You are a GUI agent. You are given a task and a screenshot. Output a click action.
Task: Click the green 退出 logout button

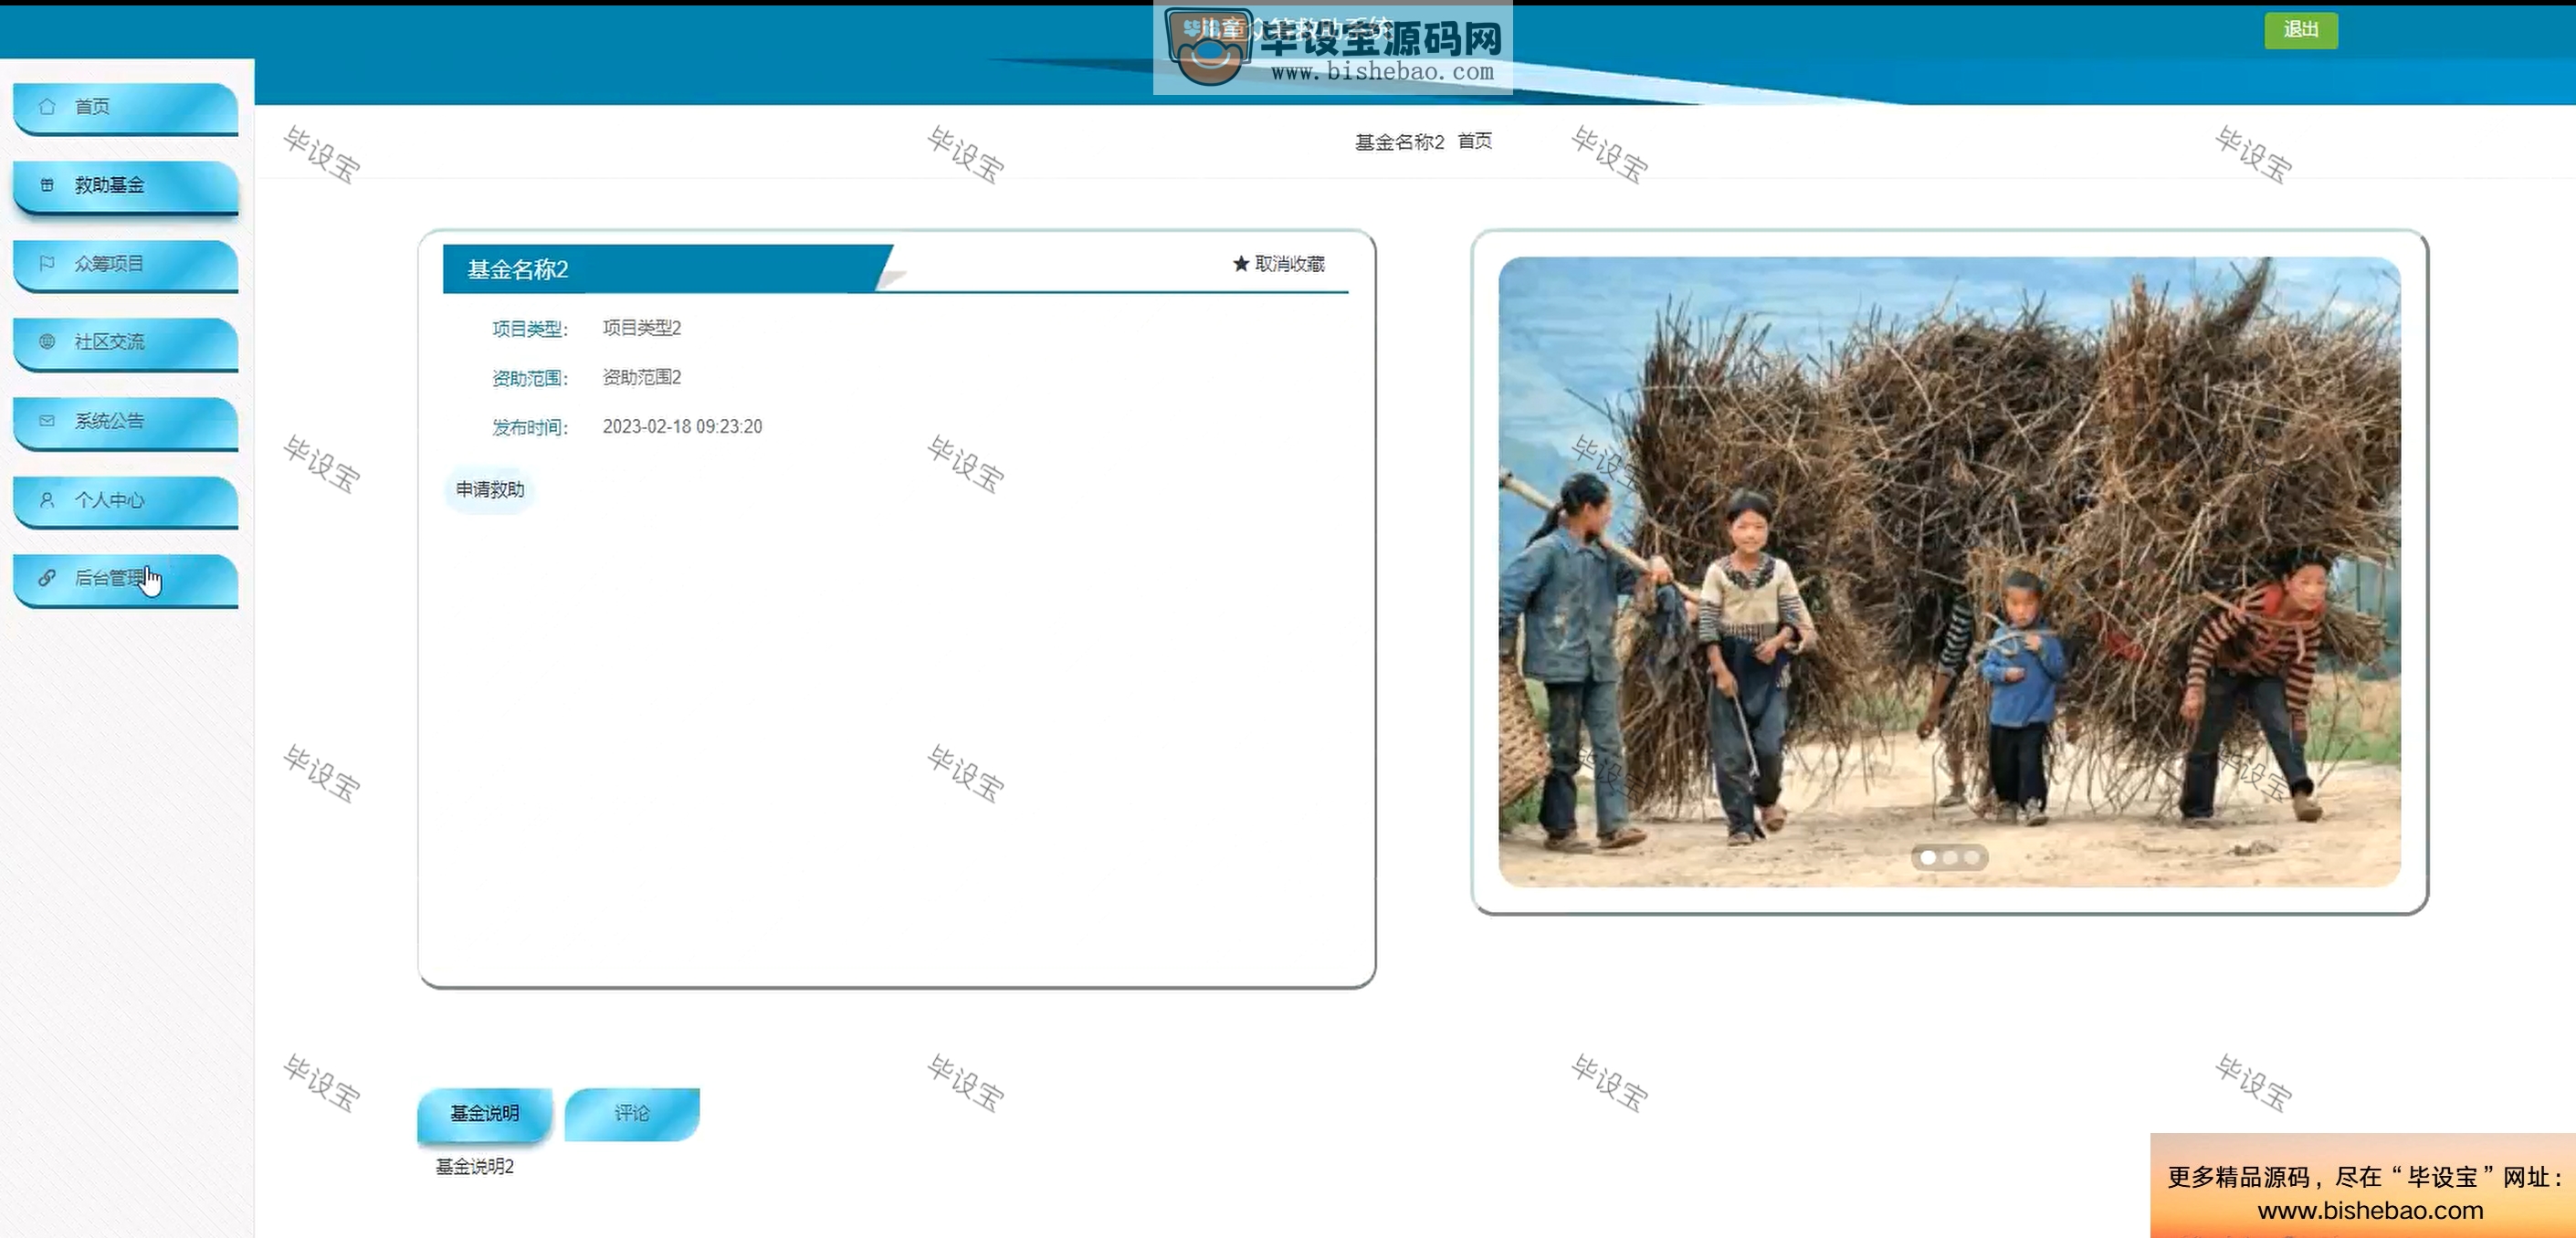pyautogui.click(x=2301, y=30)
